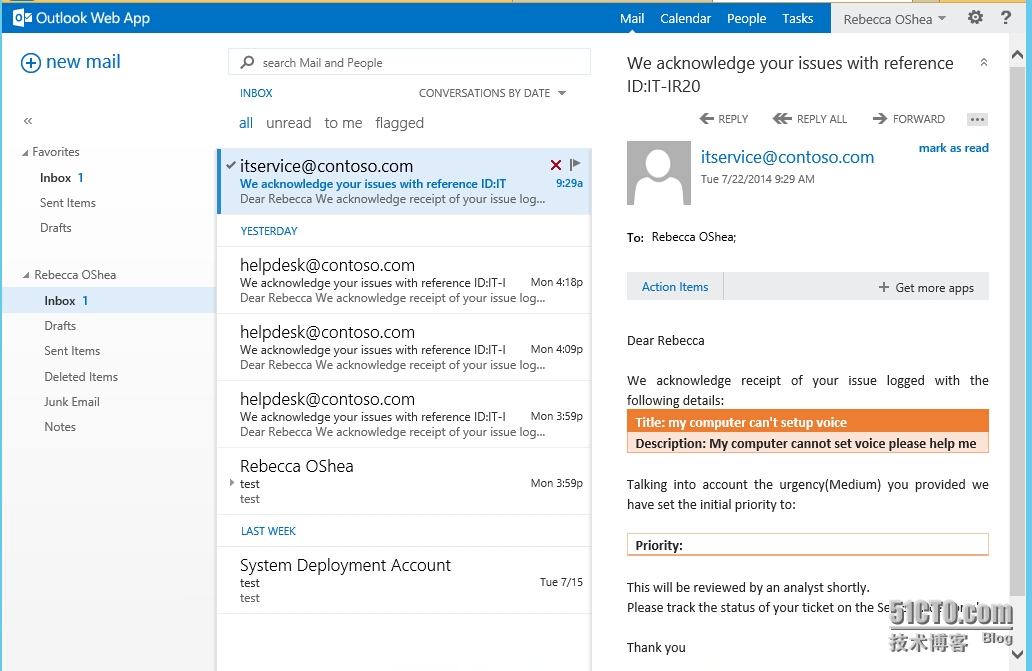Click the itservice@contoso.com sender link in reading pane
This screenshot has height=671, width=1032.
[787, 157]
